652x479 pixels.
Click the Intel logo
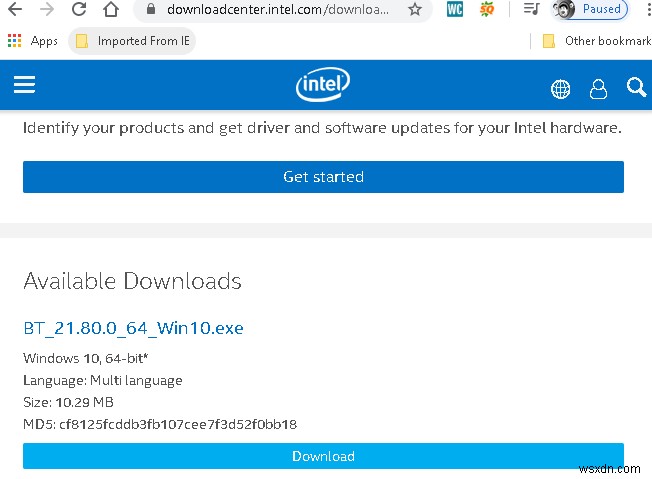[323, 84]
